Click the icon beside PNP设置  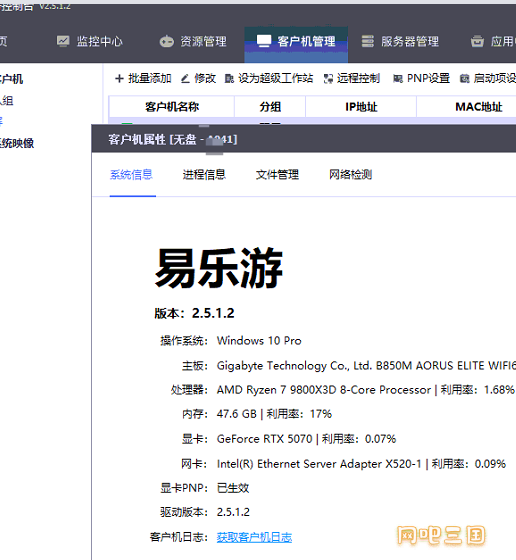click(x=397, y=79)
